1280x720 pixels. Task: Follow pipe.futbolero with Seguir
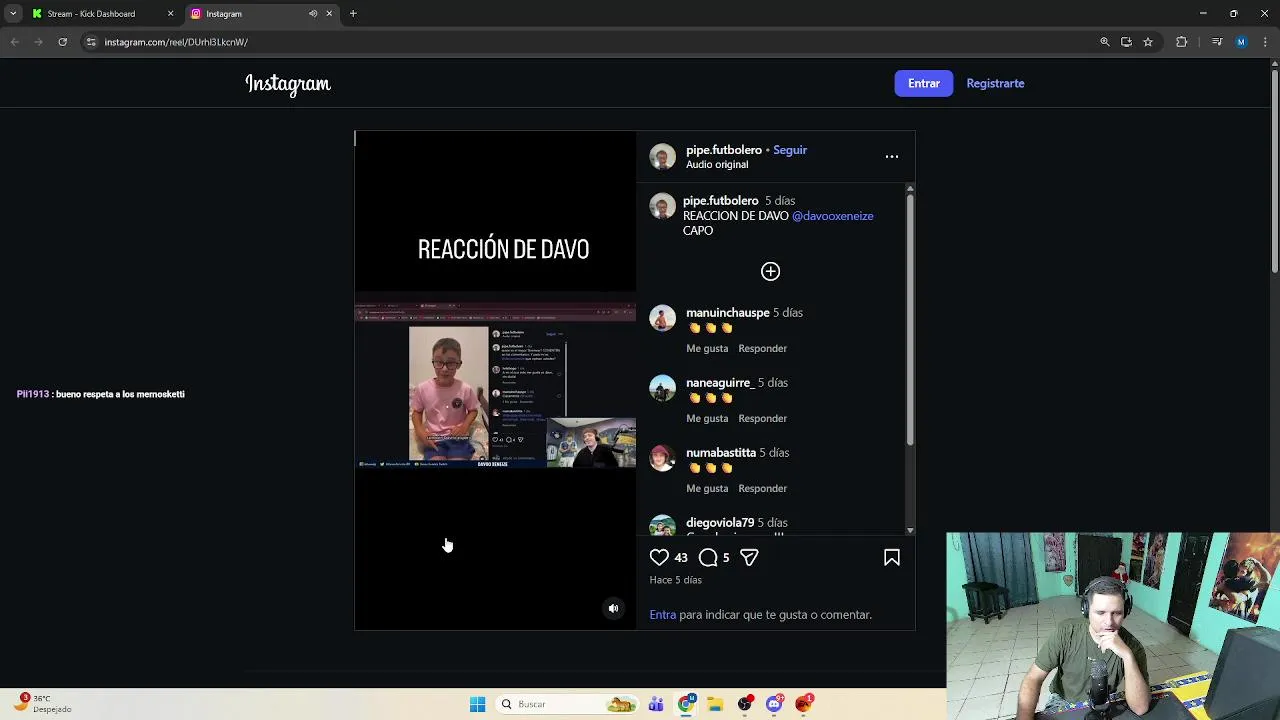pos(790,150)
